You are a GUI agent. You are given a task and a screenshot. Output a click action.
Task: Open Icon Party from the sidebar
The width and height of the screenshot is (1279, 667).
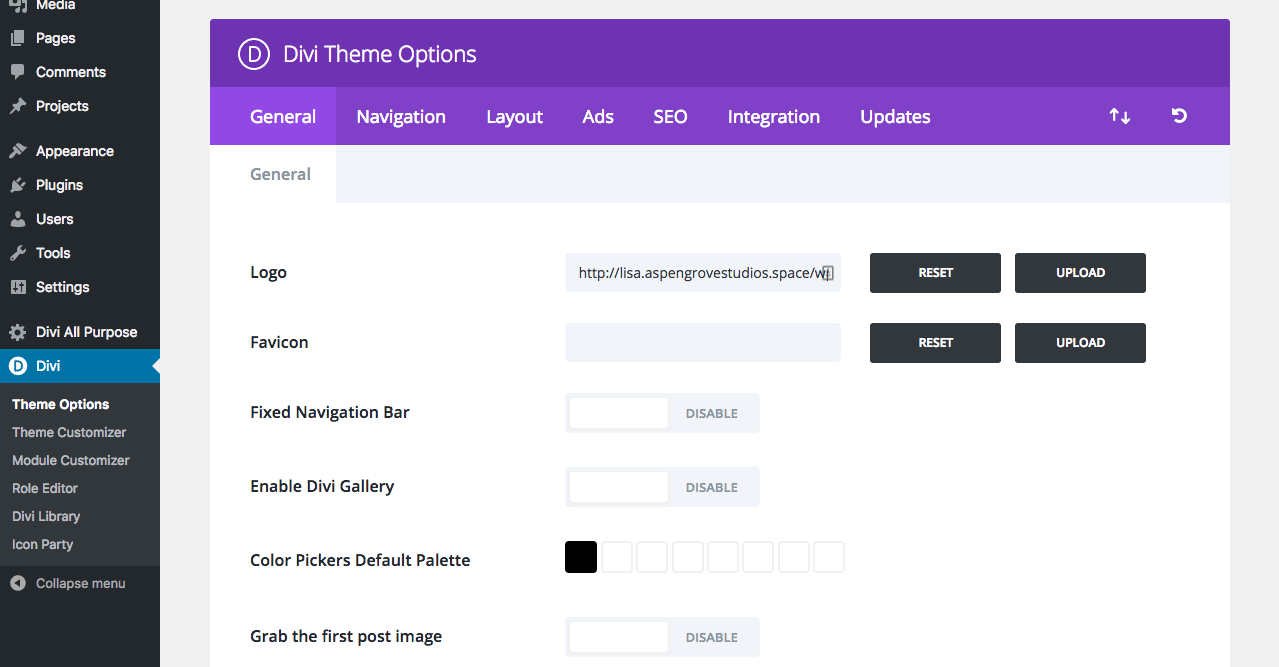coord(43,544)
